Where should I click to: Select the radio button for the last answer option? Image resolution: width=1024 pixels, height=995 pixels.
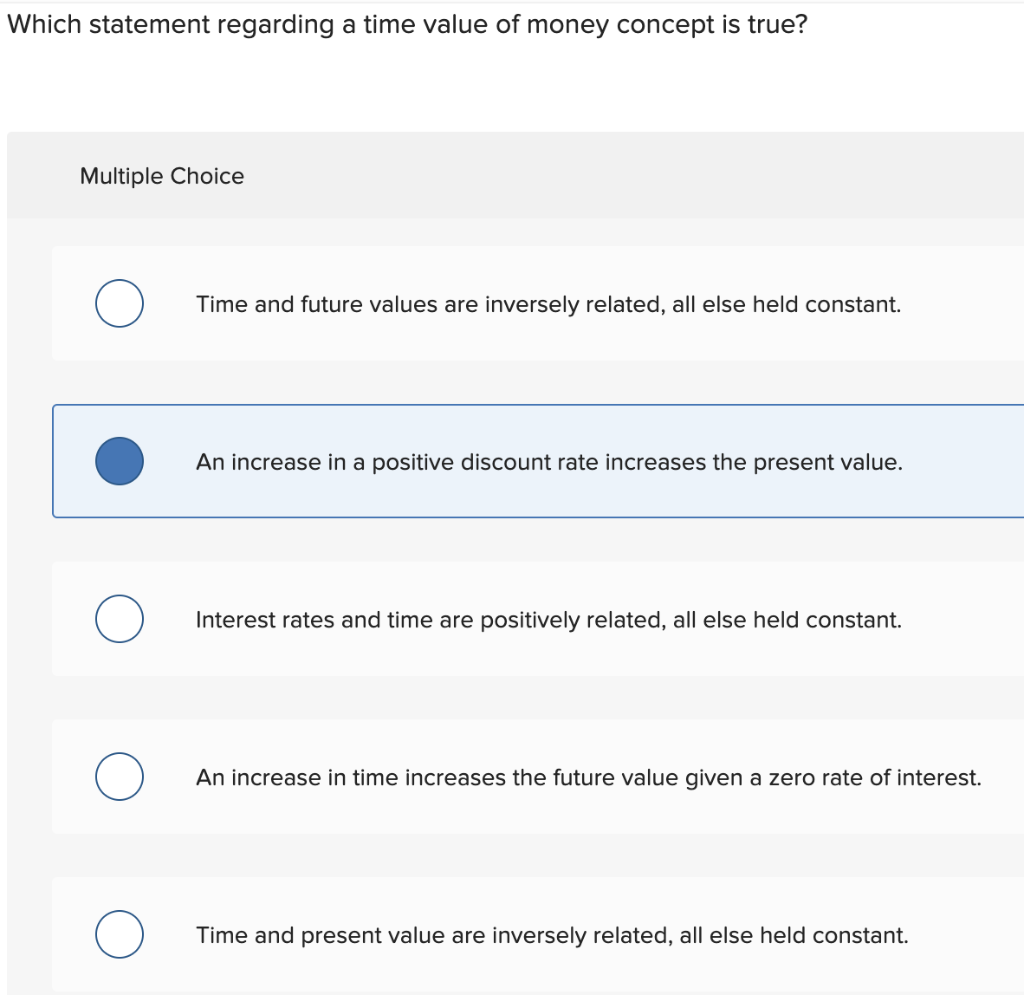(119, 934)
